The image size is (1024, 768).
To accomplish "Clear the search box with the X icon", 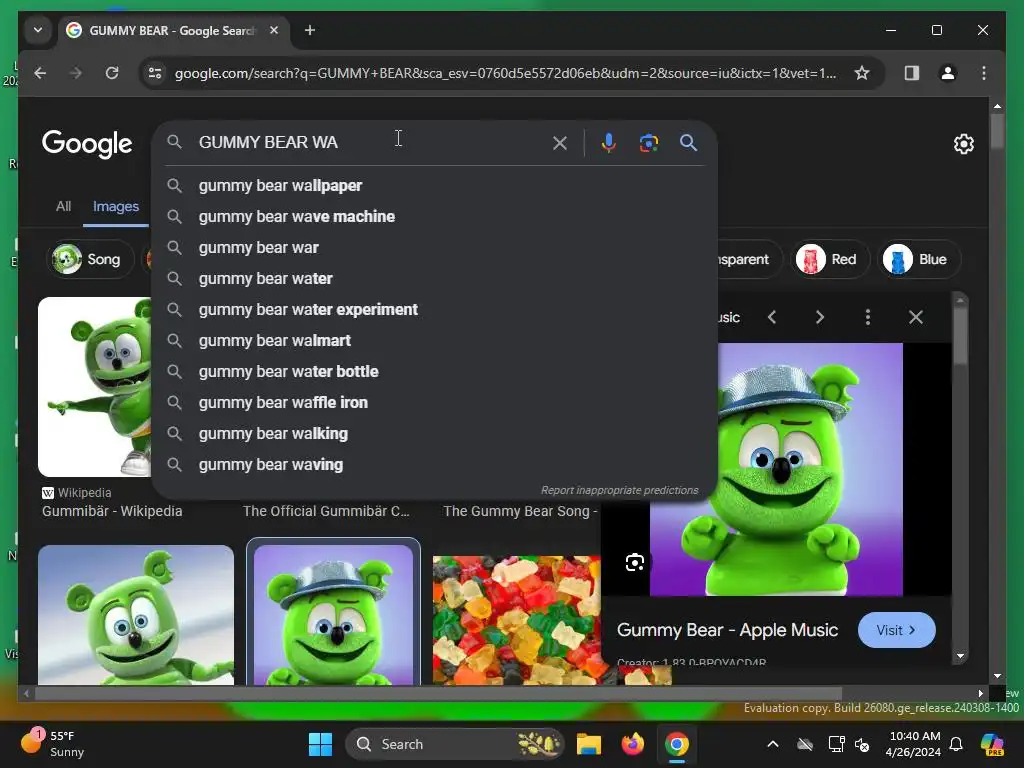I will click(560, 143).
